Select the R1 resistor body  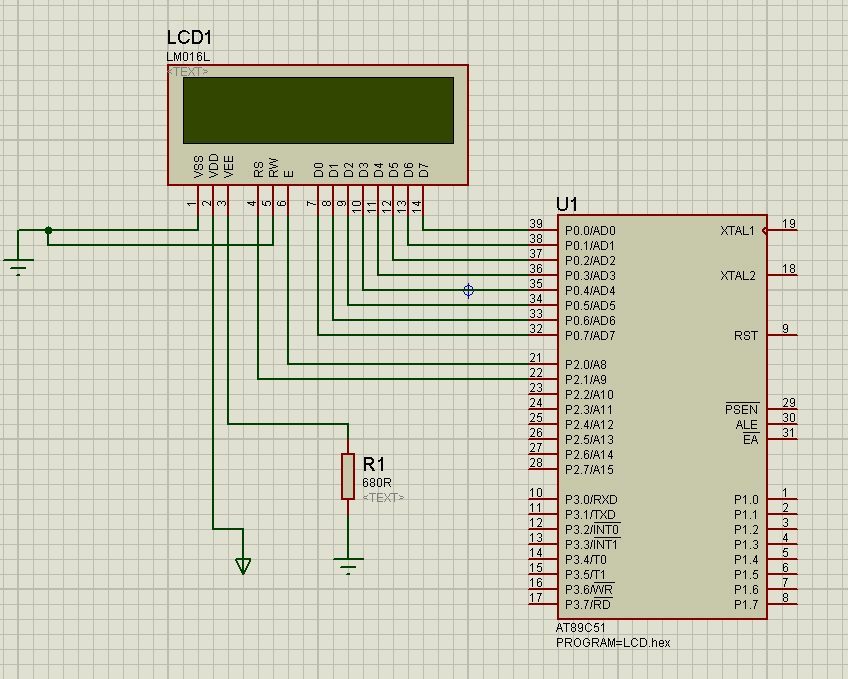pyautogui.click(x=348, y=476)
